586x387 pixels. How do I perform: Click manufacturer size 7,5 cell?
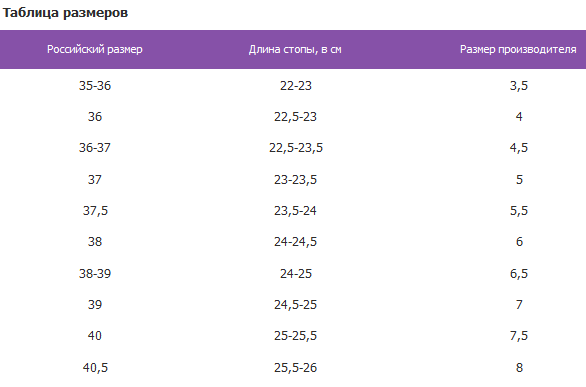(x=519, y=336)
